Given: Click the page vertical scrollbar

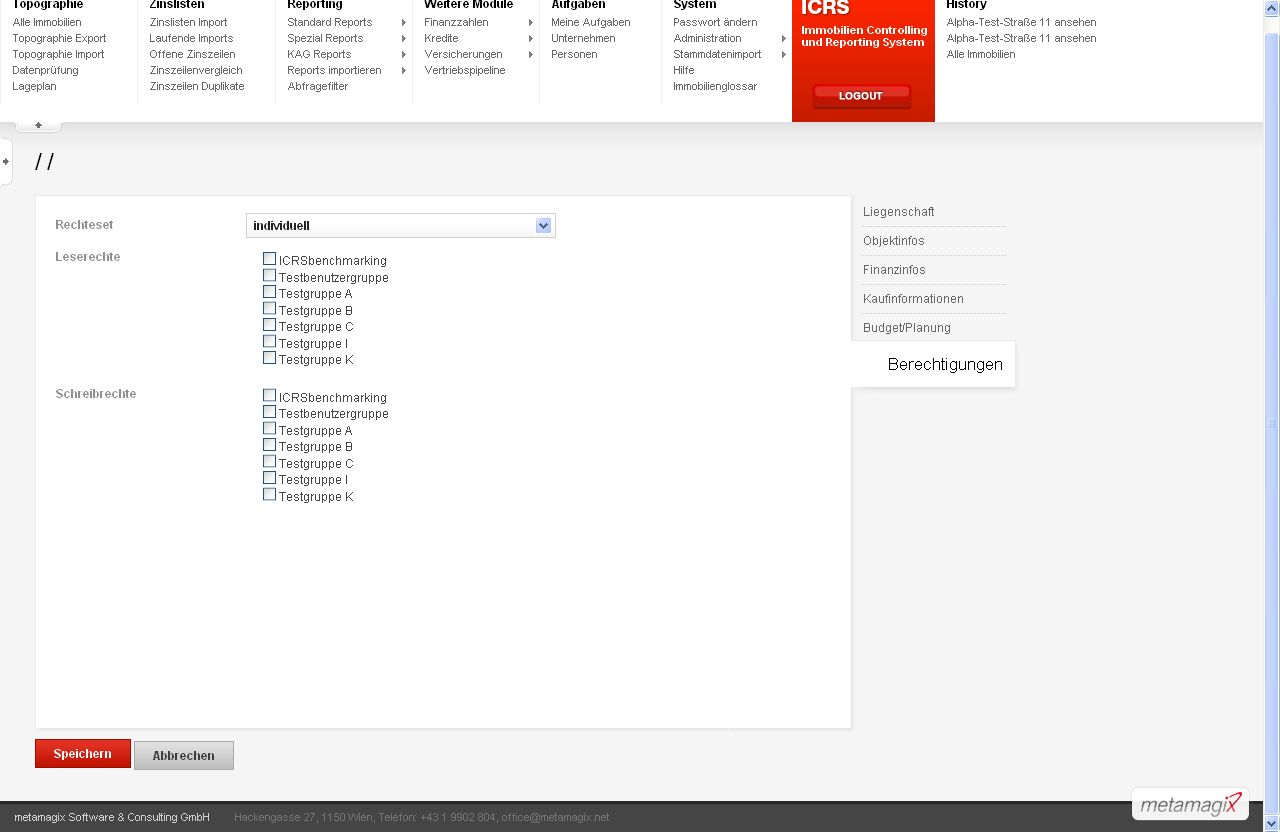Looking at the screenshot, I should click(1272, 423).
